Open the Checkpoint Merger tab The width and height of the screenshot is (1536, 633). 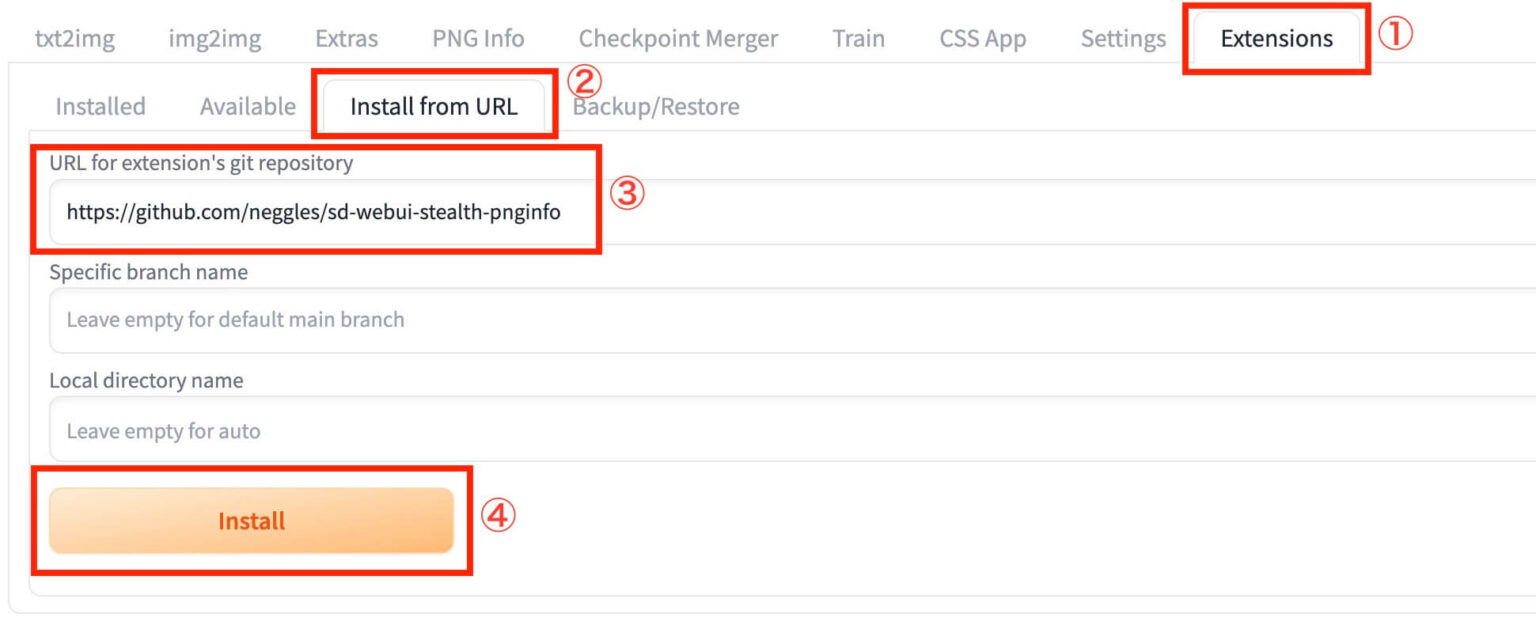pyautogui.click(x=678, y=39)
